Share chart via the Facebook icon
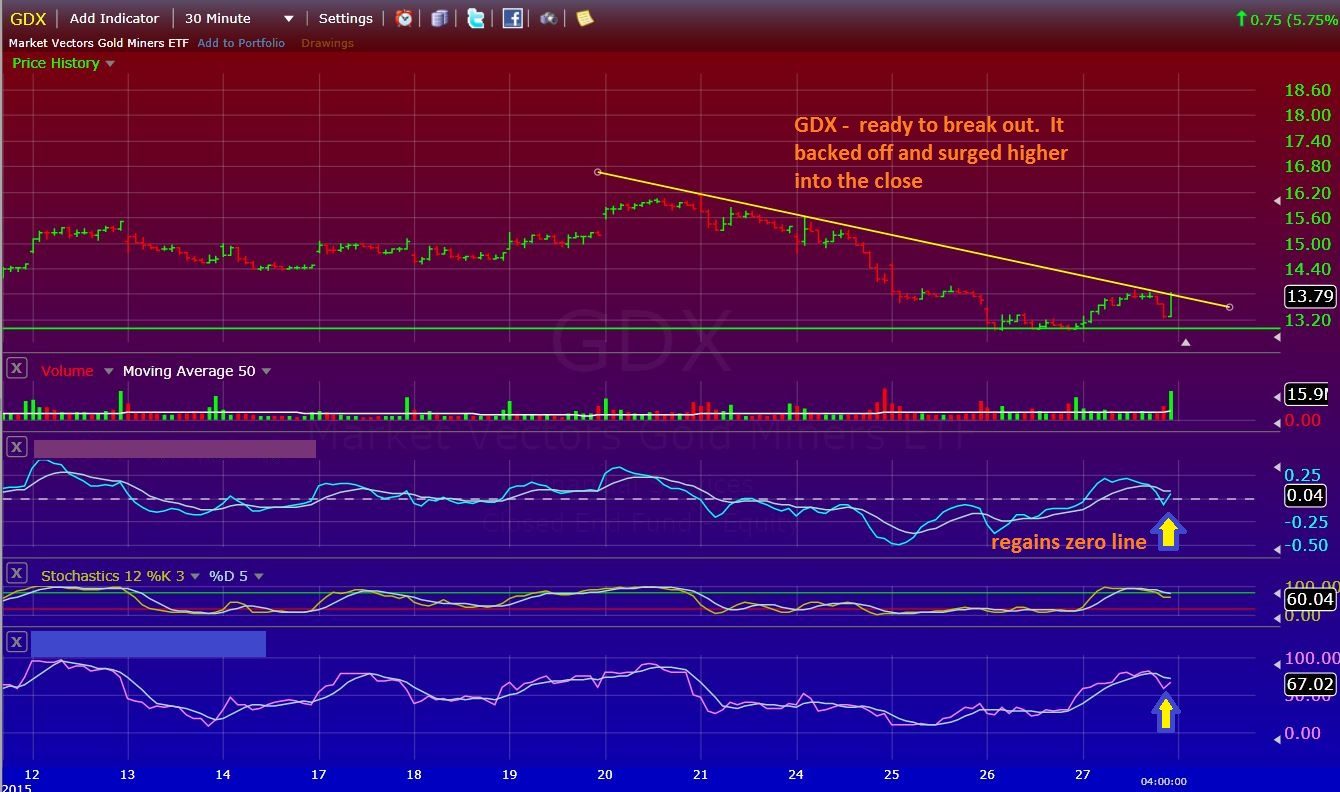This screenshot has width=1340, height=792. pos(512,18)
